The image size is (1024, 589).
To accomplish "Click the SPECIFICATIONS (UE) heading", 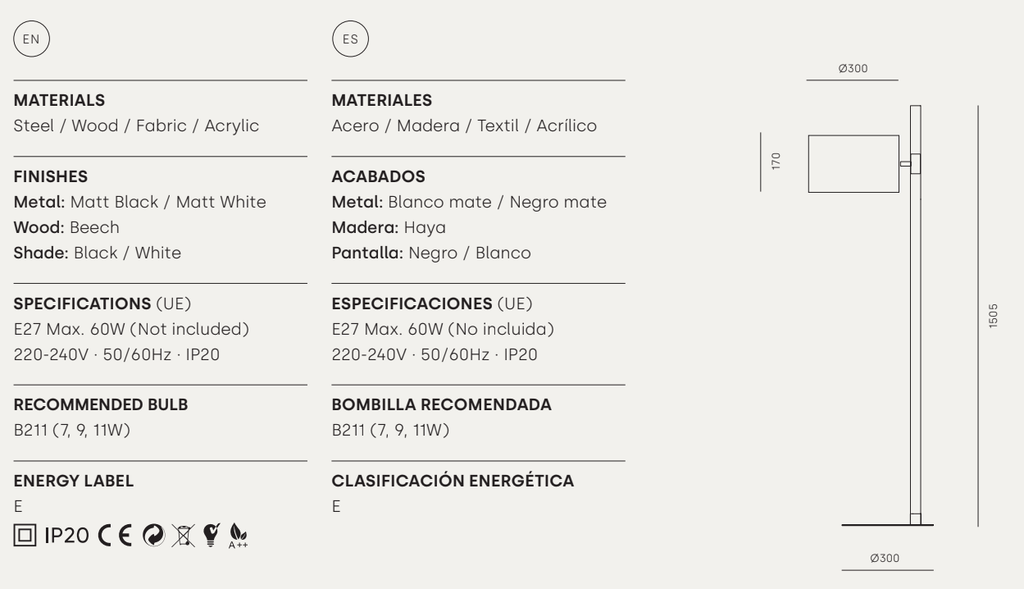I will coord(102,303).
